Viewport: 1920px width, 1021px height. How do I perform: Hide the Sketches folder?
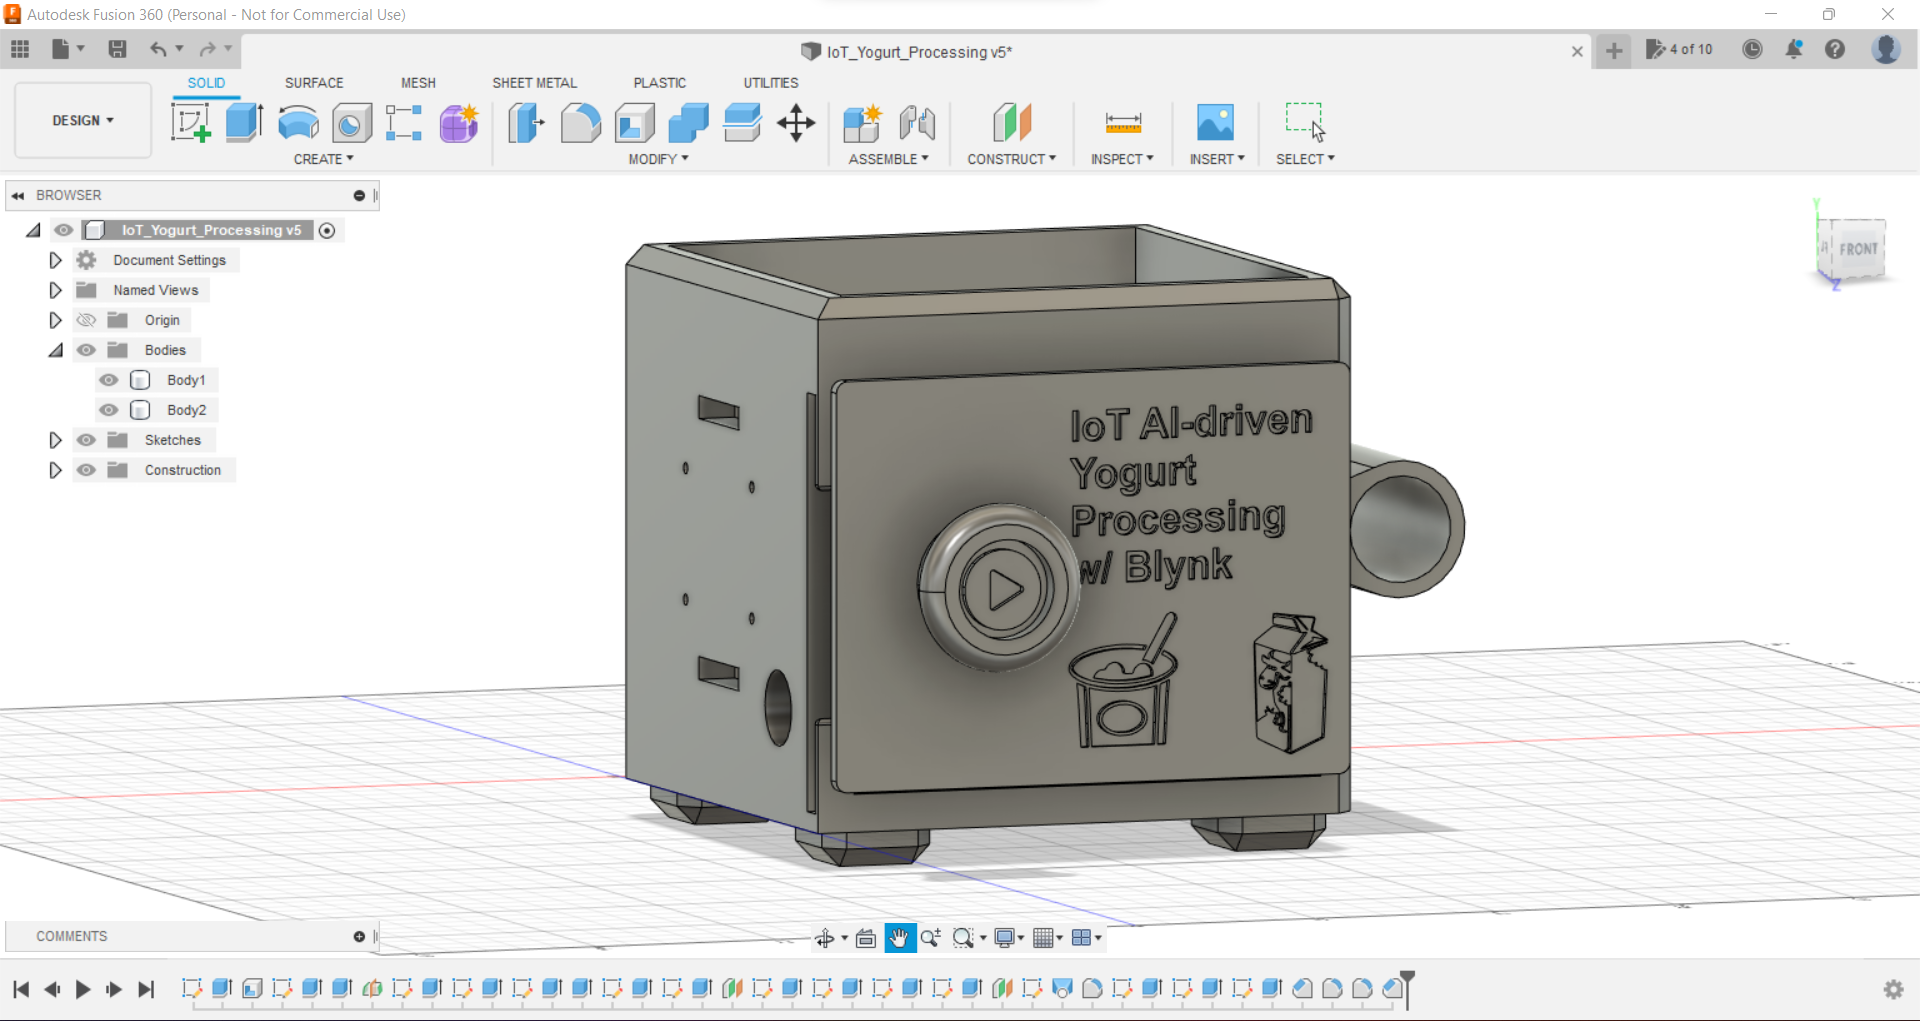[x=87, y=440]
